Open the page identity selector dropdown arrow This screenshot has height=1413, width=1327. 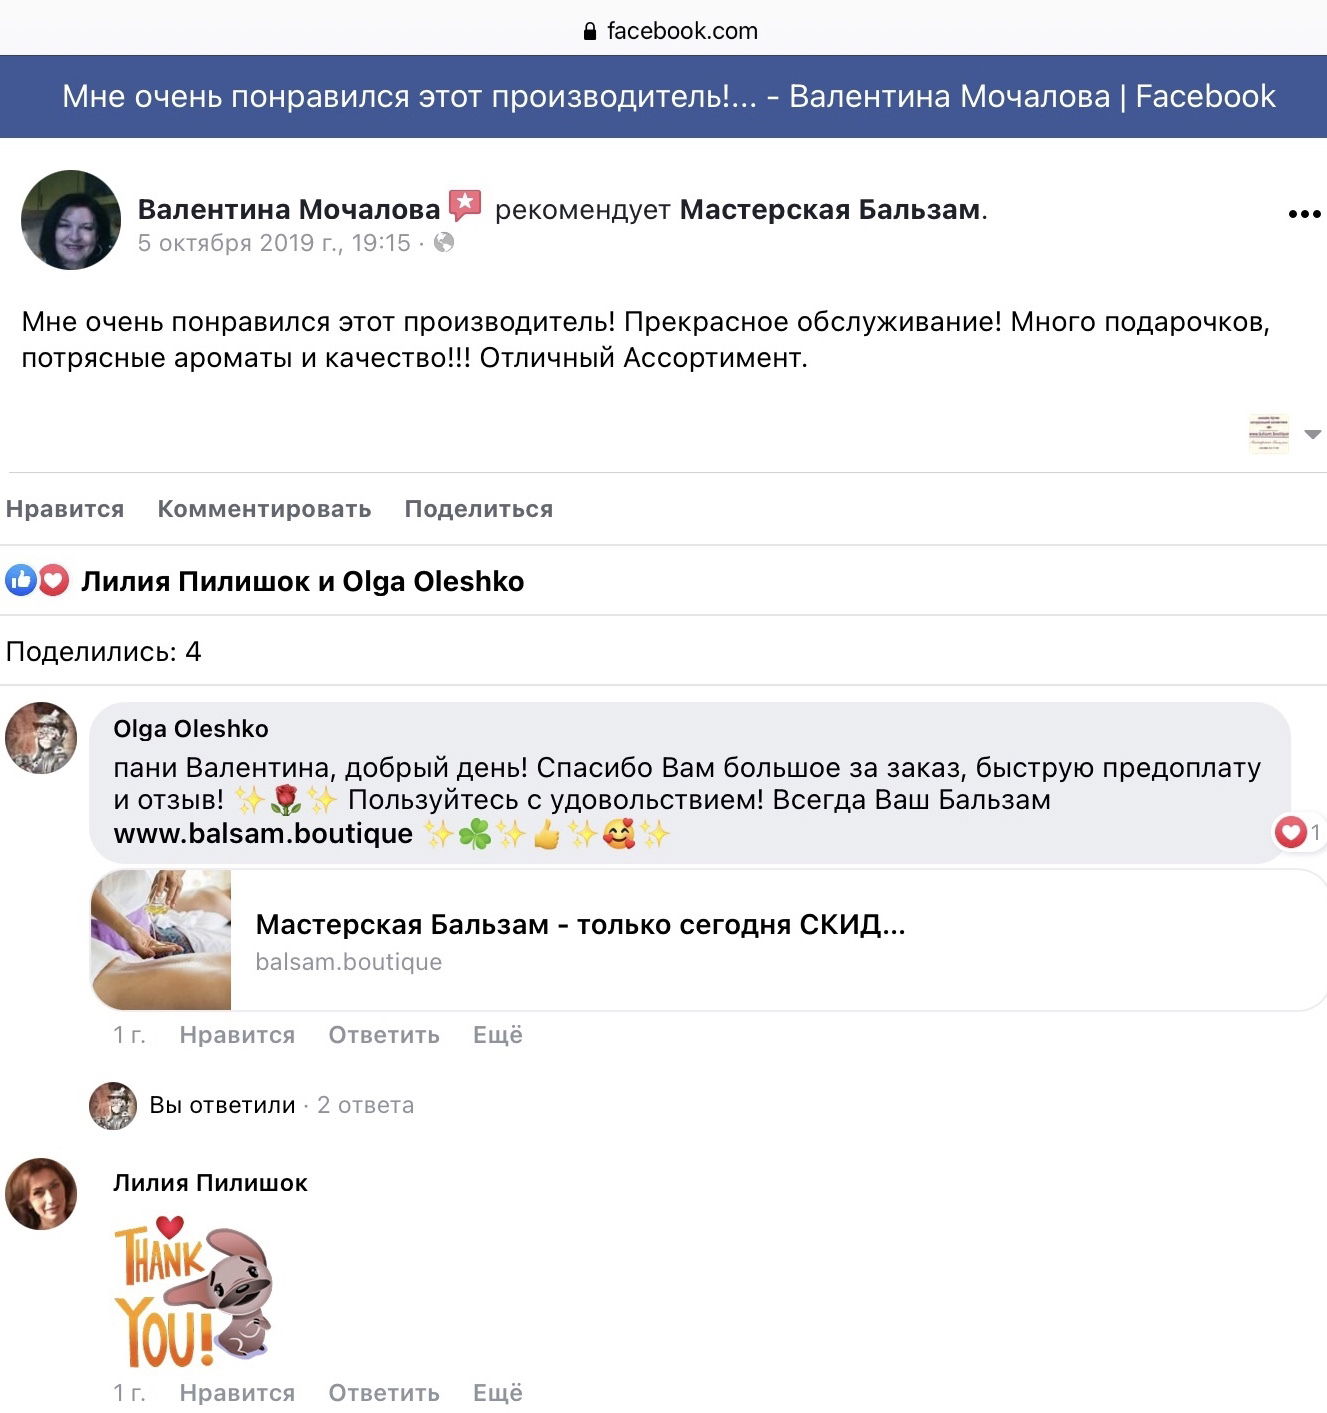coord(1313,434)
